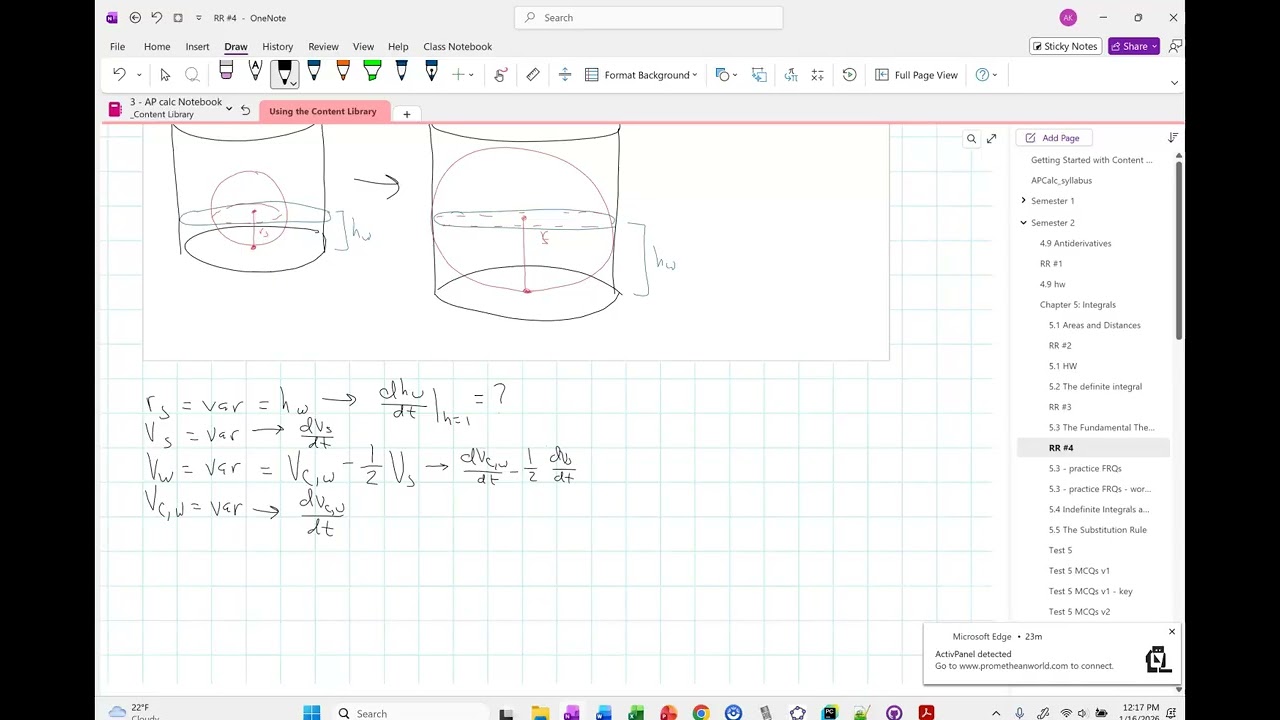Sort pages using the sort icon
The height and width of the screenshot is (720, 1280).
[1173, 138]
